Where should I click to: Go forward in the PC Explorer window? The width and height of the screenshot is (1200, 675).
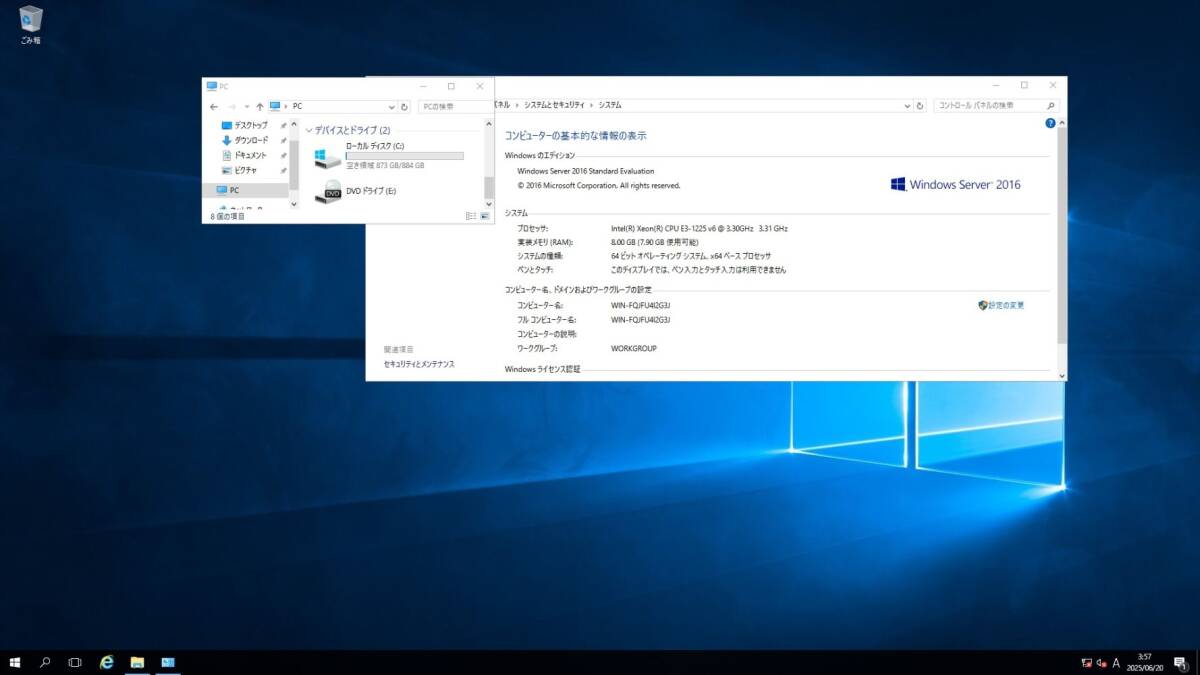coord(232,106)
